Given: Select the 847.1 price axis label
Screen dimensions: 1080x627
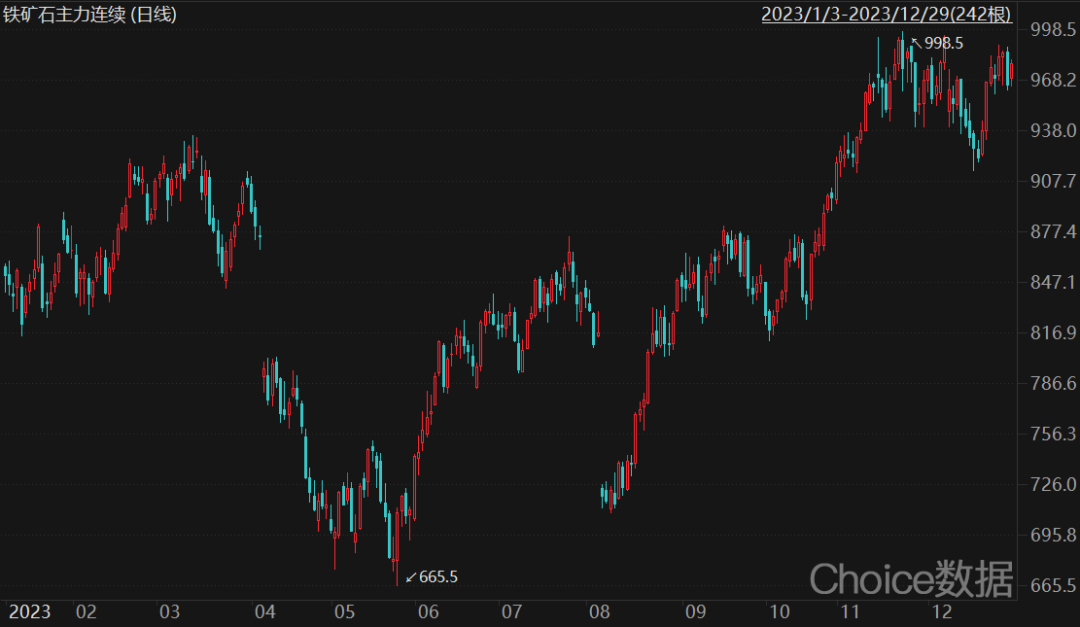Looking at the screenshot, I should pos(1053,282).
